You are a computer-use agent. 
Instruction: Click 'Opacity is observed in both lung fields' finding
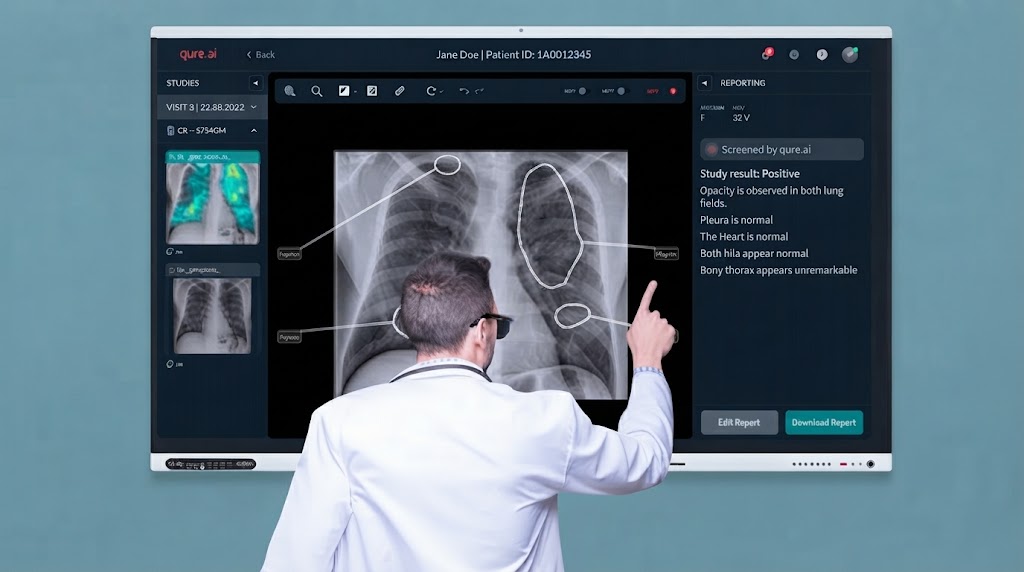(771, 197)
